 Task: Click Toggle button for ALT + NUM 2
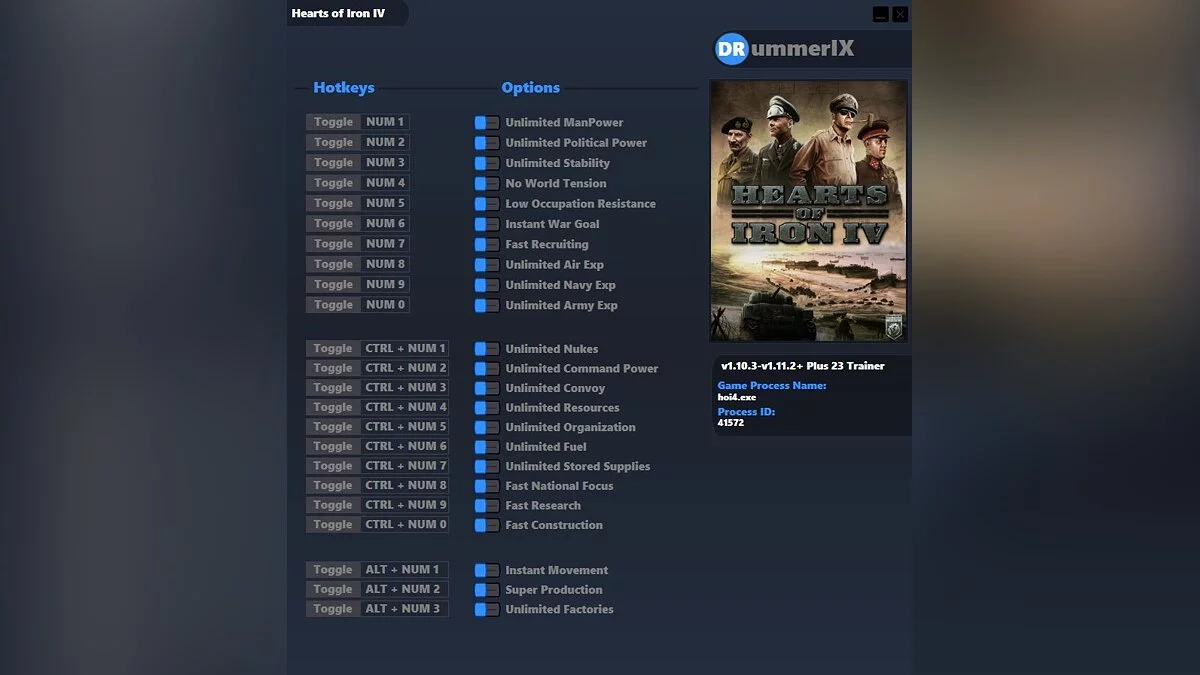coord(333,589)
